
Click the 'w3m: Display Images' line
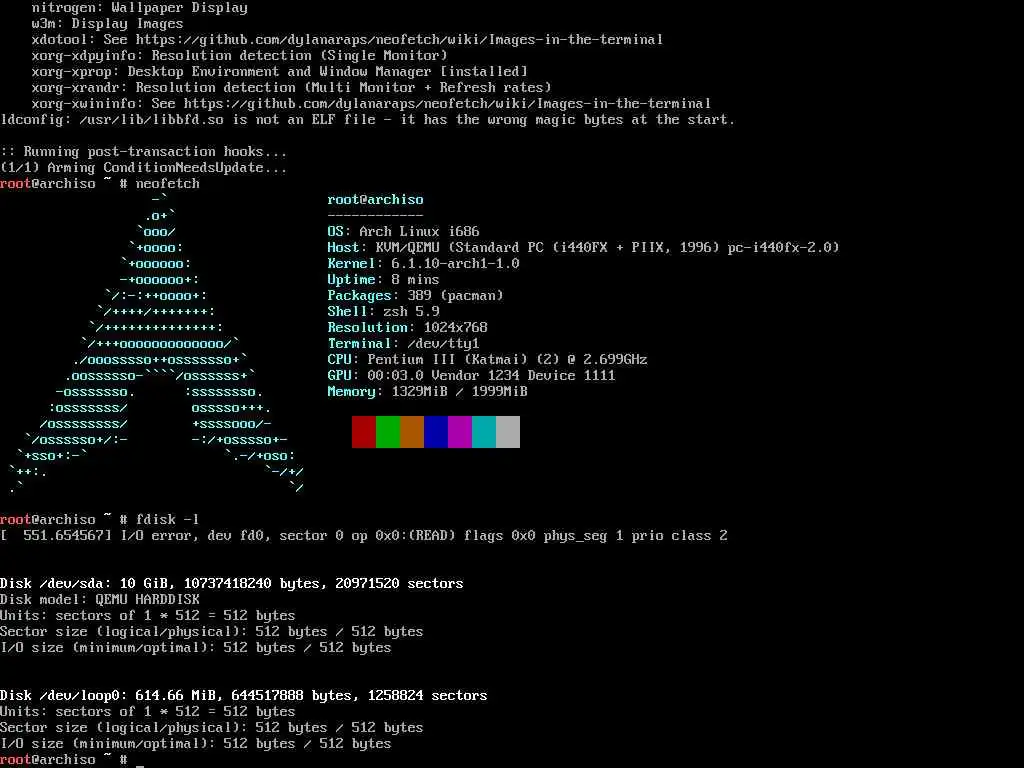tap(108, 24)
